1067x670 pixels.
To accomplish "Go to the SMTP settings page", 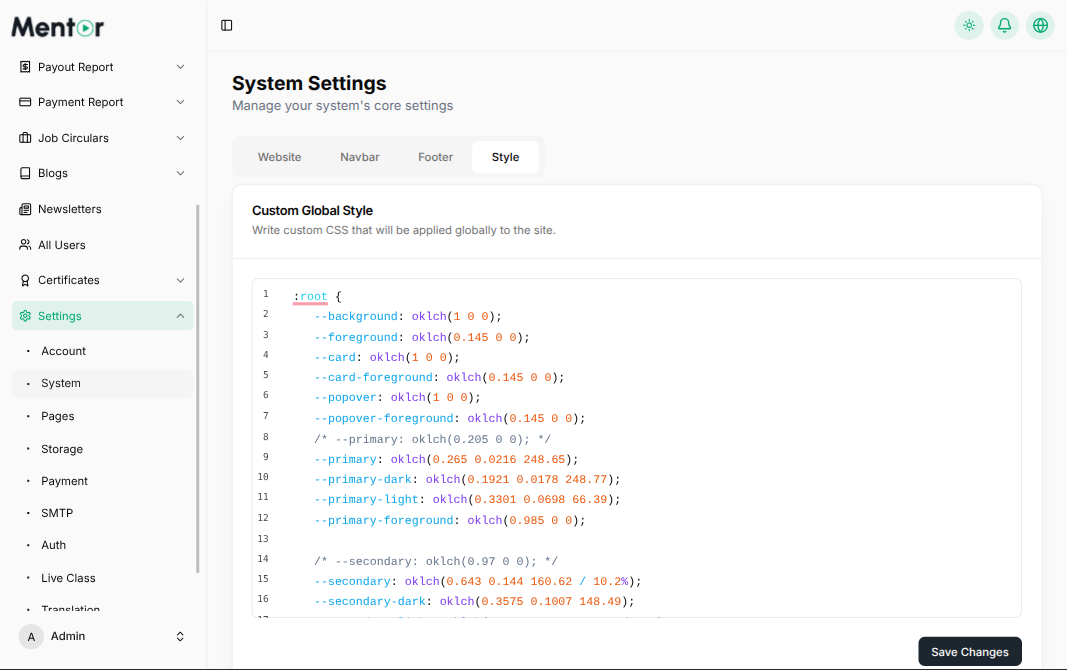I will pos(57,513).
